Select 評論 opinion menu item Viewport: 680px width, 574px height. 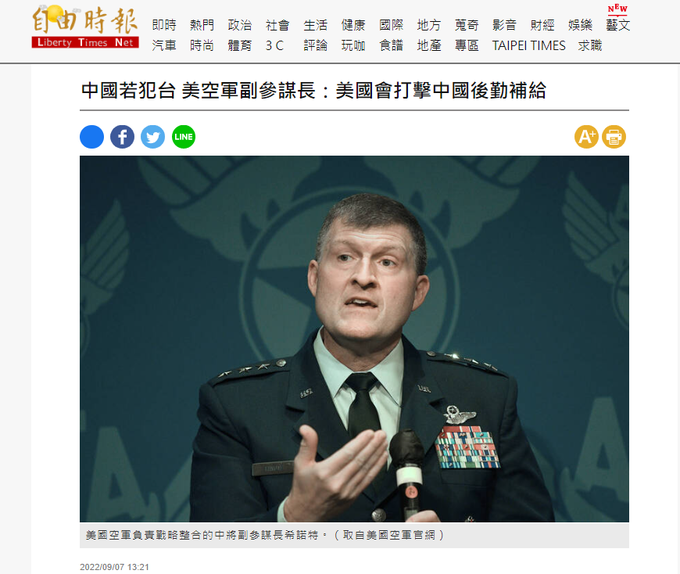click(x=315, y=46)
